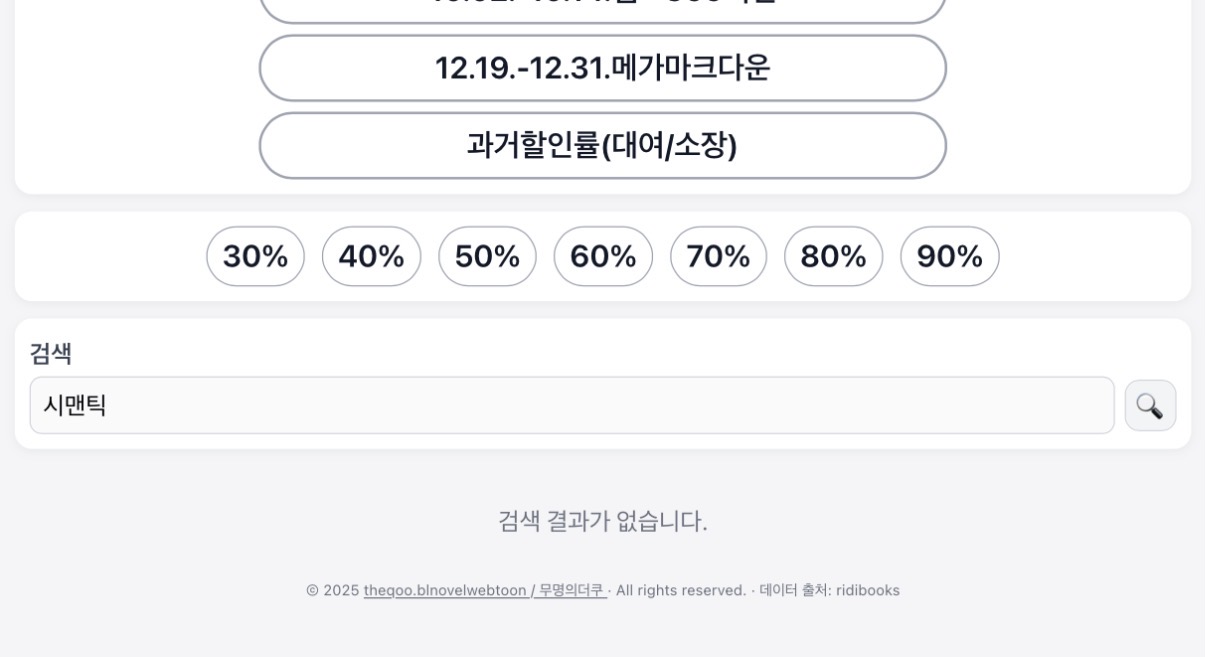Visit the theqoo.blnovelwebtoon footer link

(x=444, y=591)
